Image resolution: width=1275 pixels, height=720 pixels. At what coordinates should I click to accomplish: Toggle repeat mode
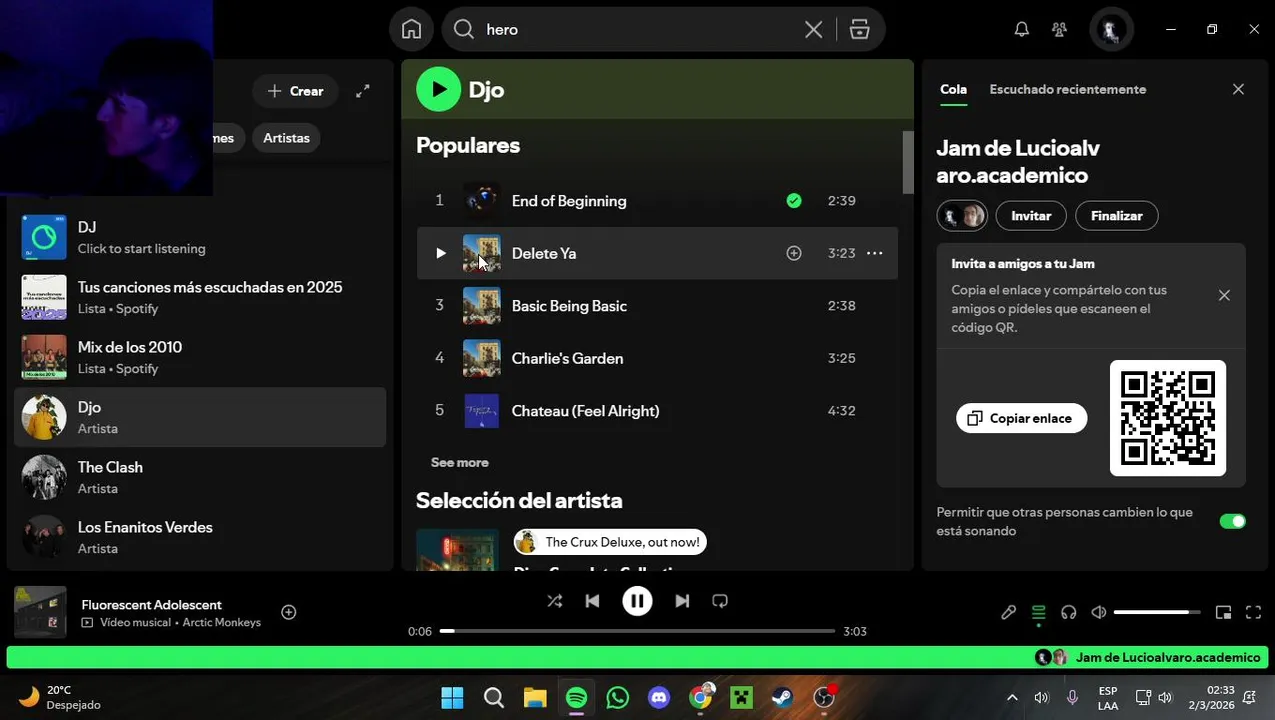coord(720,601)
